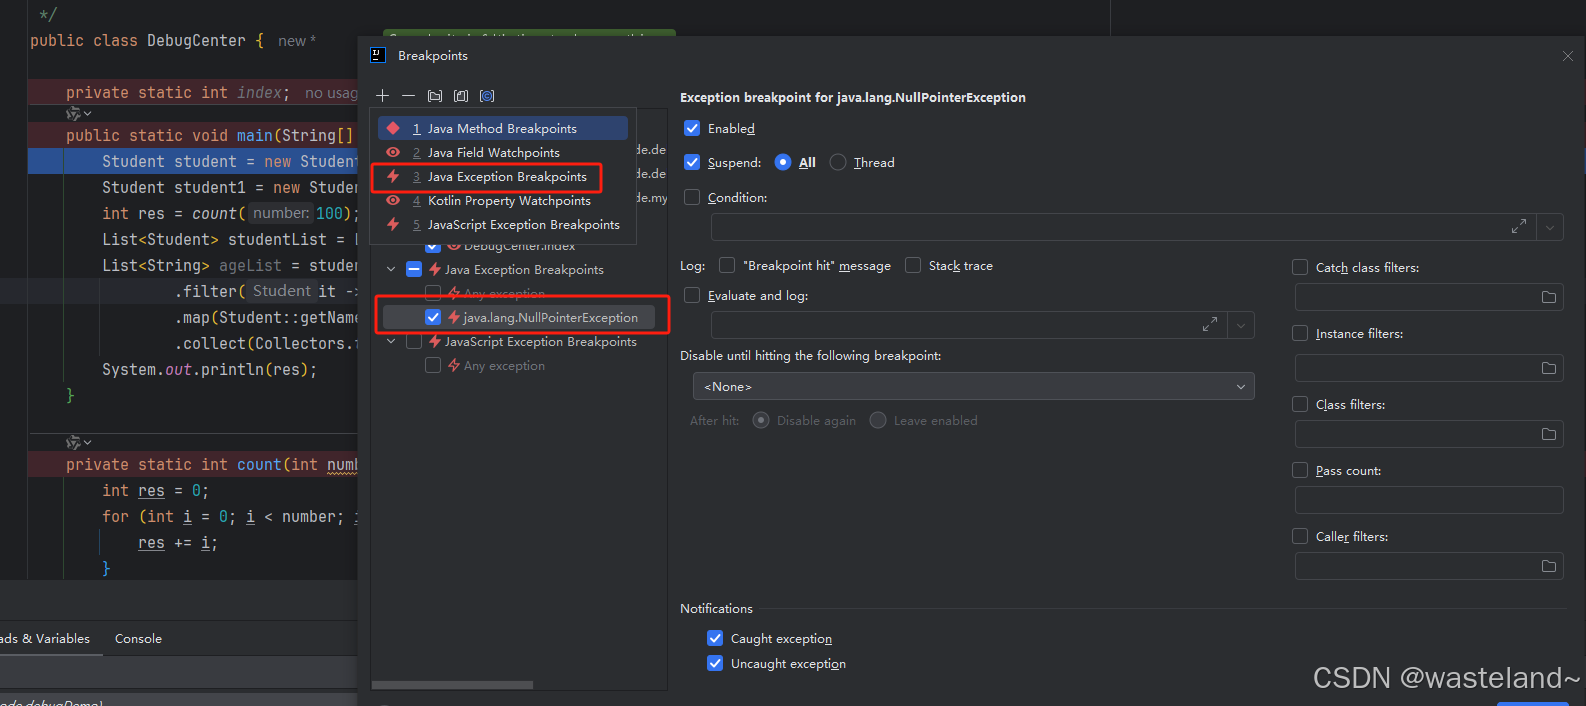
Task: Select the Thread suspend radio button
Action: 838,162
